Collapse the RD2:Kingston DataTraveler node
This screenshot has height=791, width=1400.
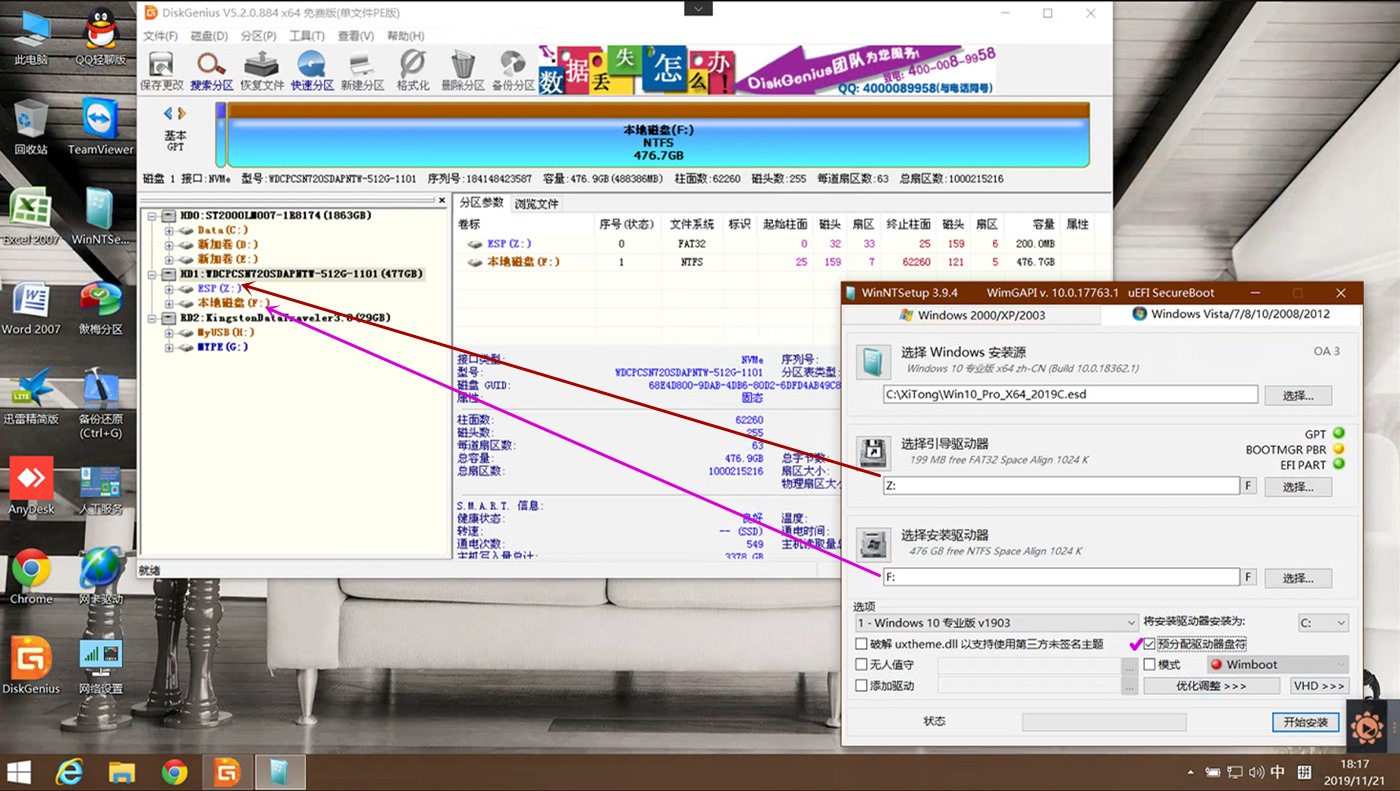click(153, 318)
